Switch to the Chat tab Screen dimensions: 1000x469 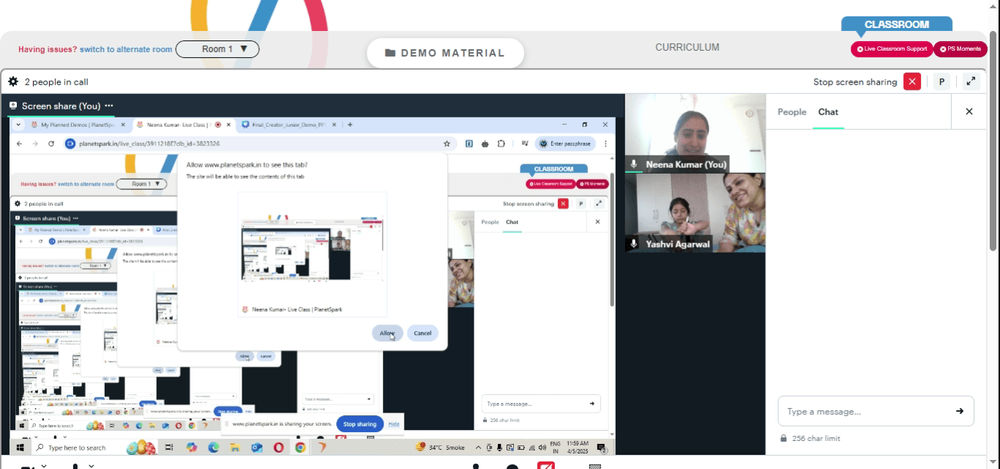click(828, 112)
